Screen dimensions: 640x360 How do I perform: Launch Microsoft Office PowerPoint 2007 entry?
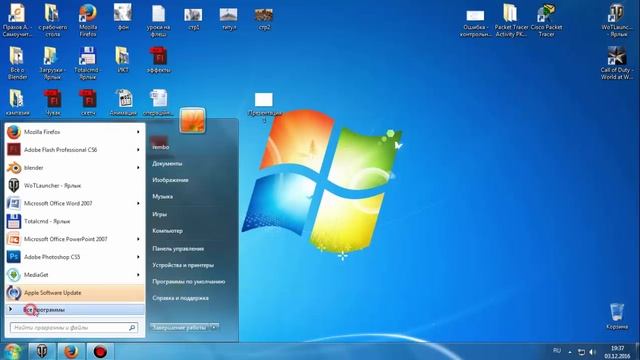pos(75,239)
